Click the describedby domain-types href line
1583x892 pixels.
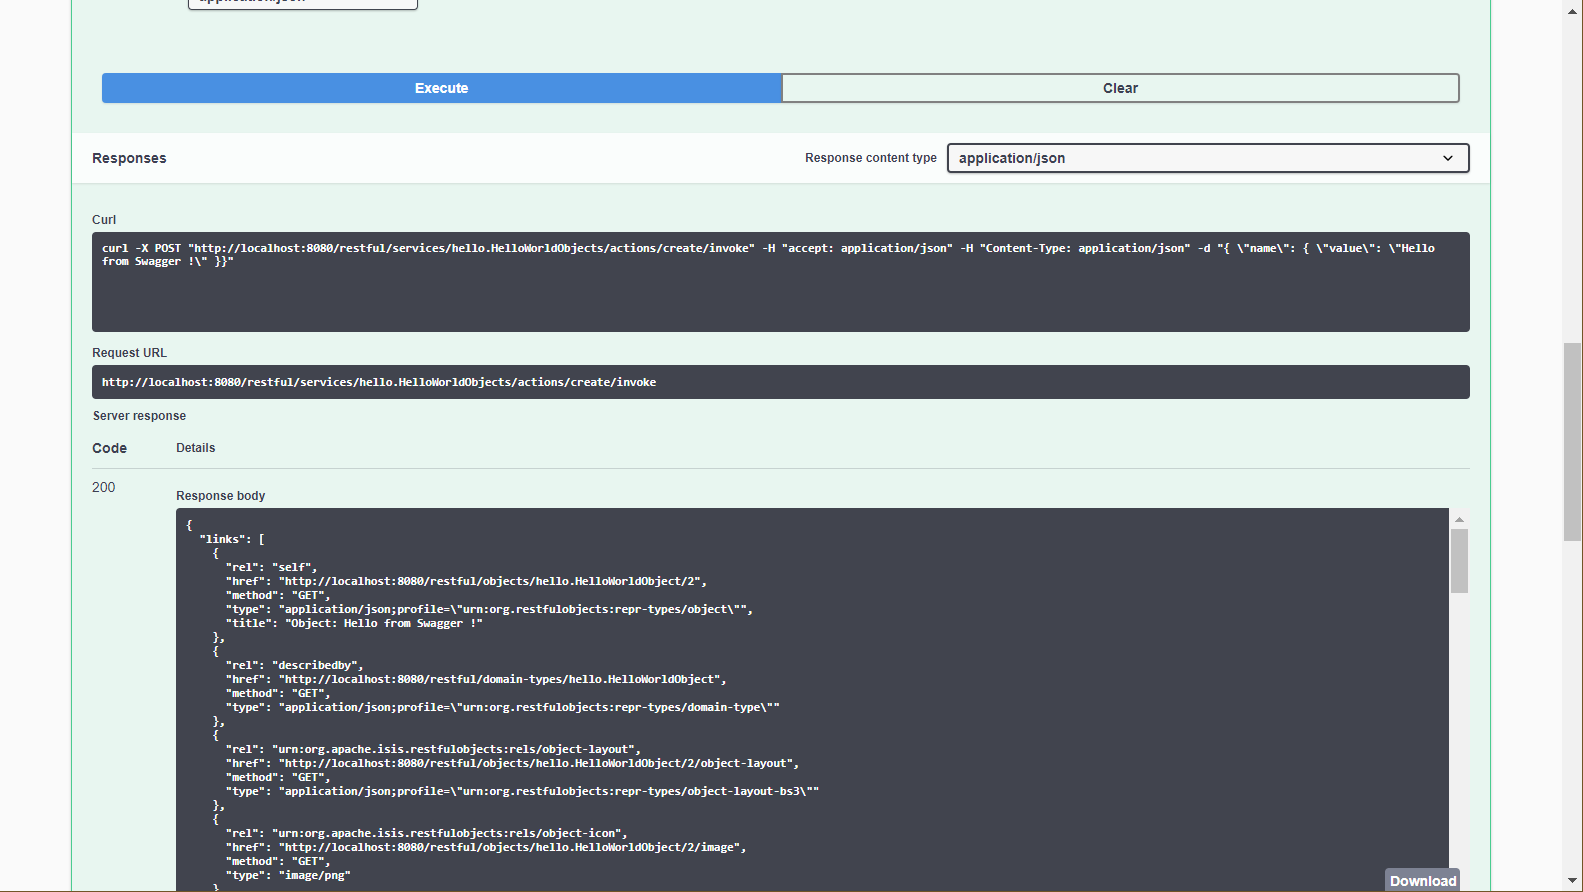500,679
